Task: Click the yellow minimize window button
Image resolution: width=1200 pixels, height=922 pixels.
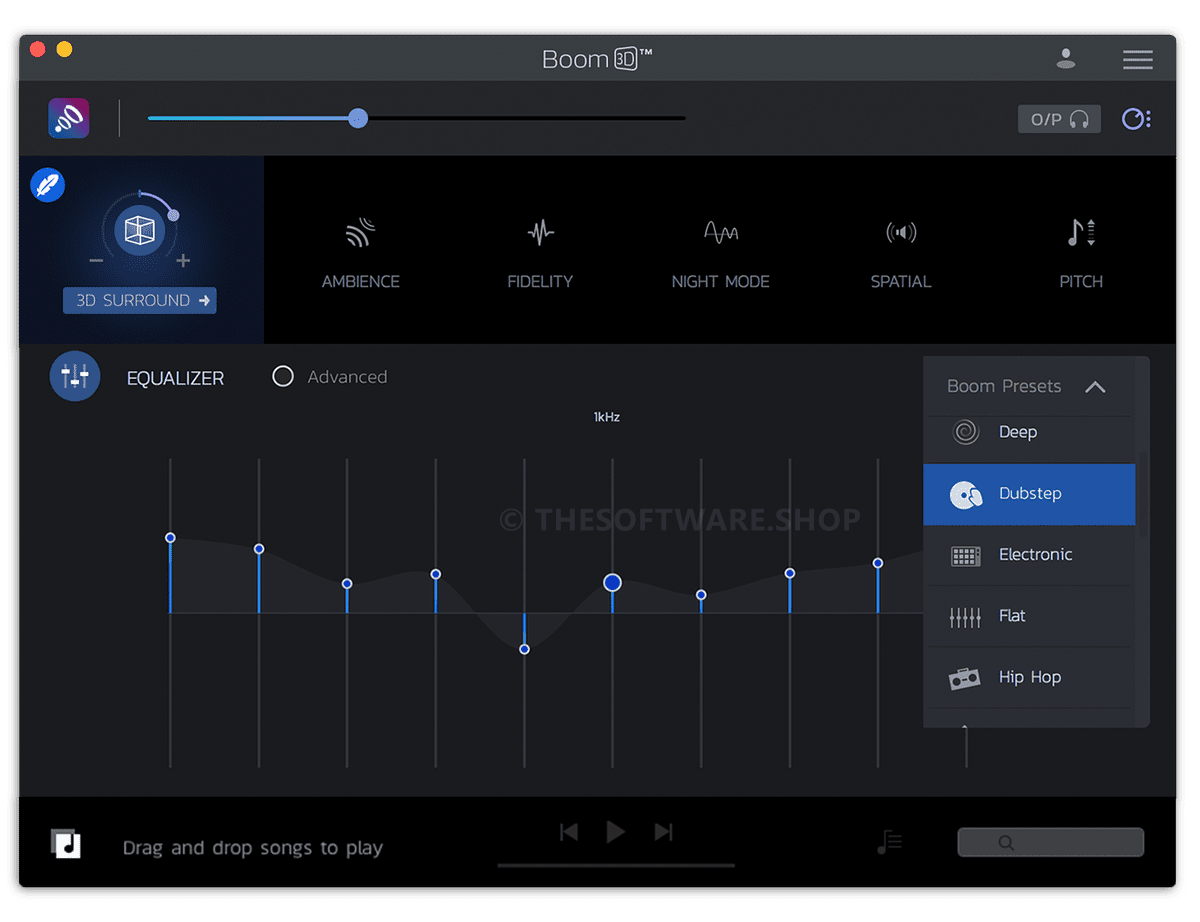Action: (64, 49)
